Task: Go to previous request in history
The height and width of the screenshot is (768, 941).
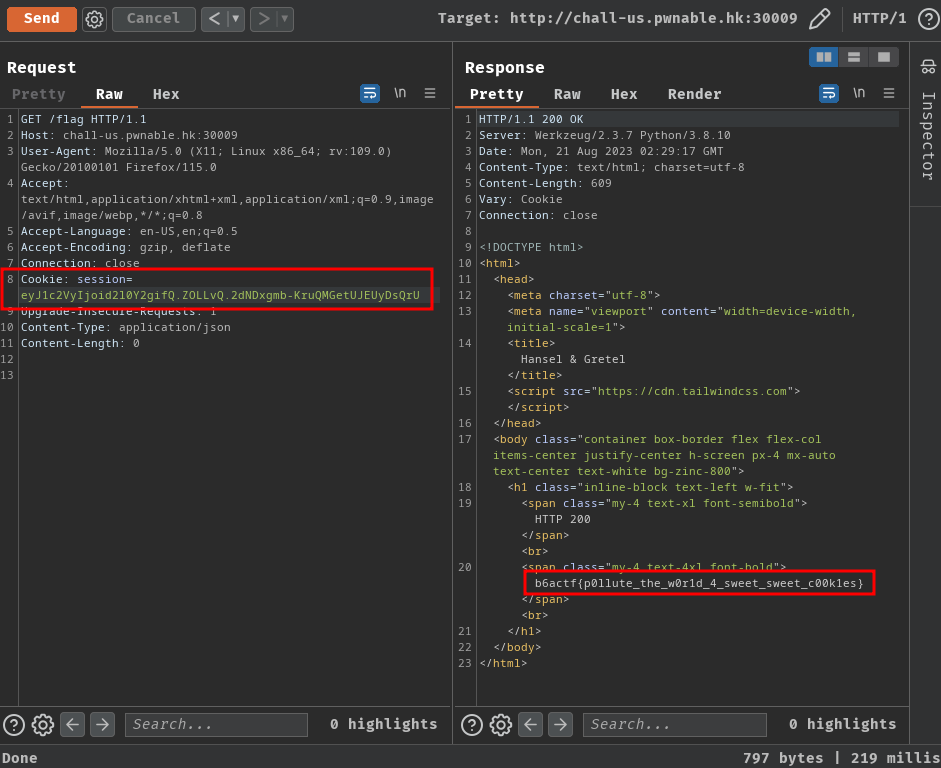Action: tap(214, 19)
